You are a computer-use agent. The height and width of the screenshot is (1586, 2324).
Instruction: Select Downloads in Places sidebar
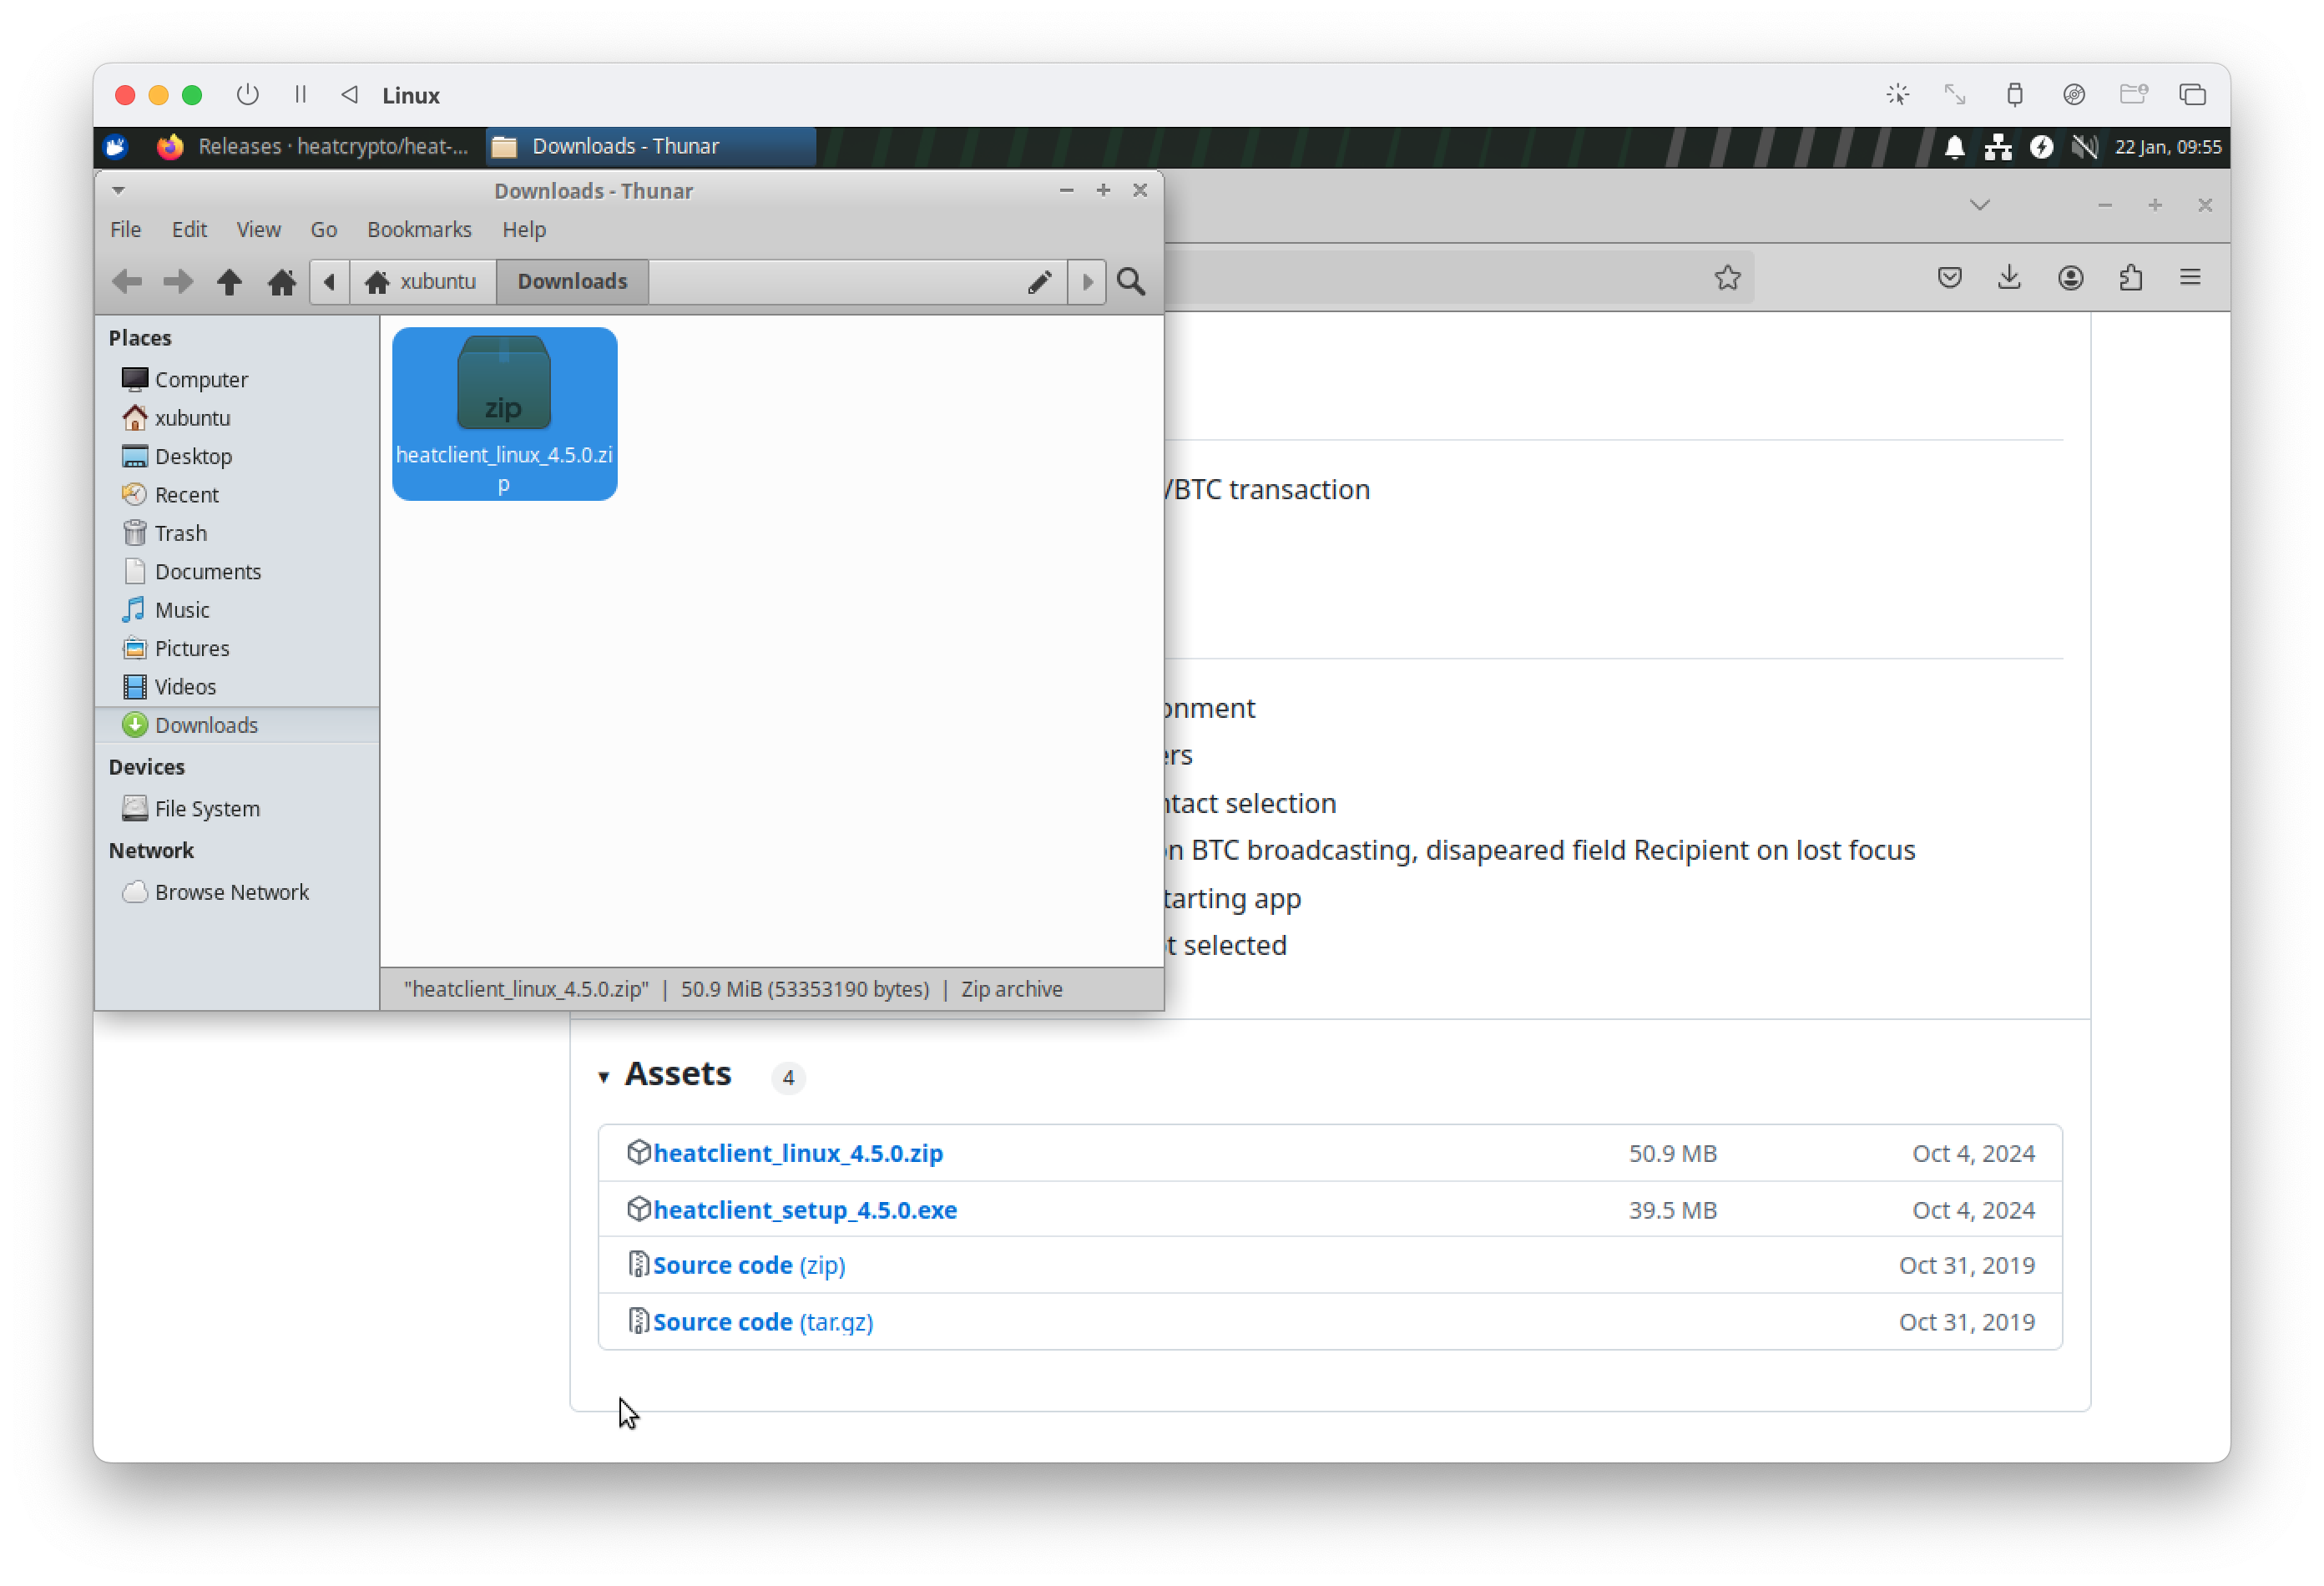point(238,725)
